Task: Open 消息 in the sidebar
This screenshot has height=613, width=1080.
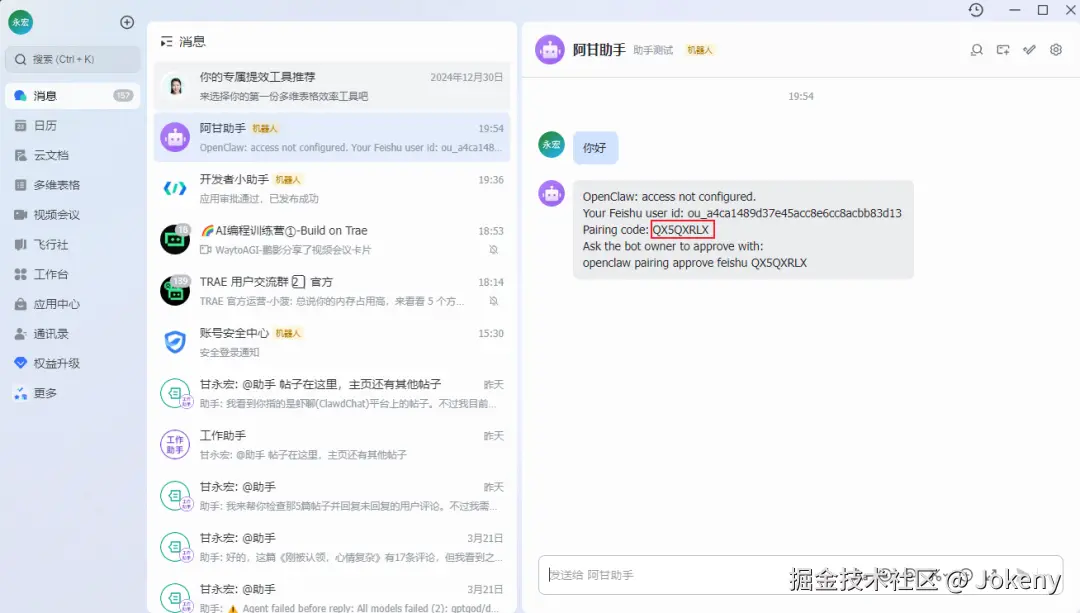Action: click(x=72, y=96)
